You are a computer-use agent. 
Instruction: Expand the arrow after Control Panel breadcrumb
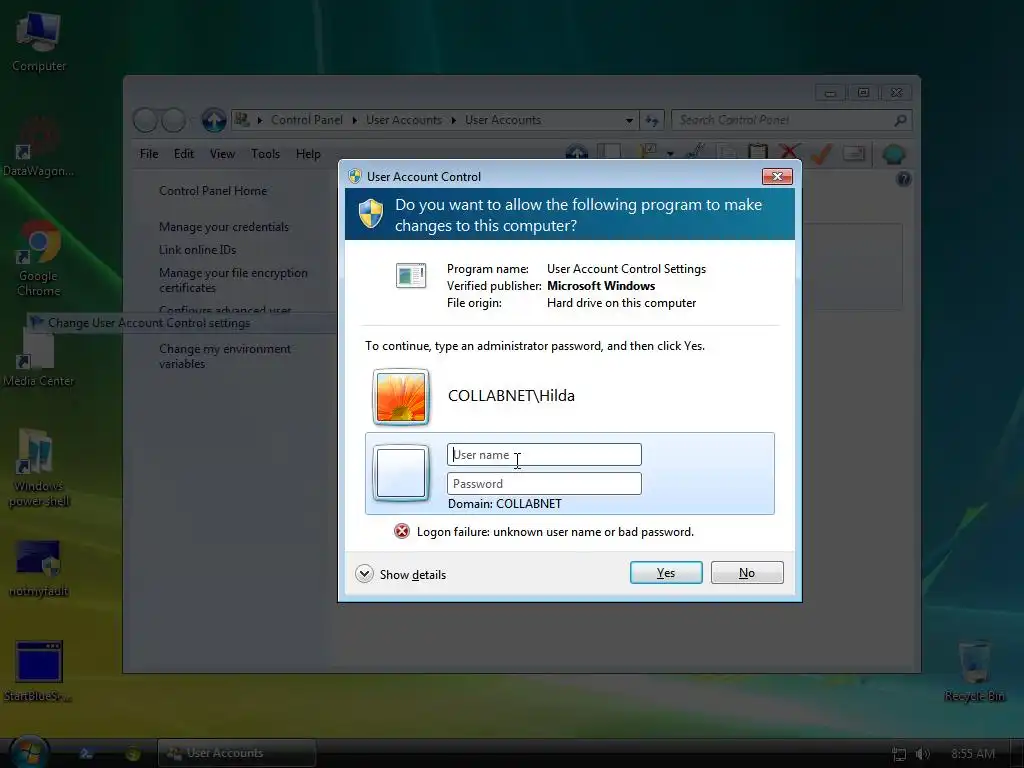click(x=355, y=120)
